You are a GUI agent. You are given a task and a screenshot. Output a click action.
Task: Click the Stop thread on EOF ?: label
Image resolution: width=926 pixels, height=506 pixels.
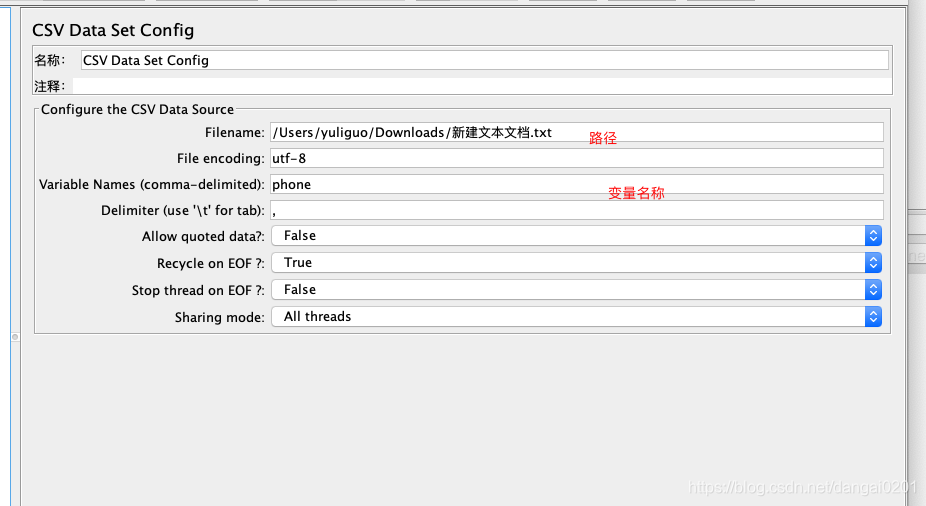pyautogui.click(x=198, y=290)
